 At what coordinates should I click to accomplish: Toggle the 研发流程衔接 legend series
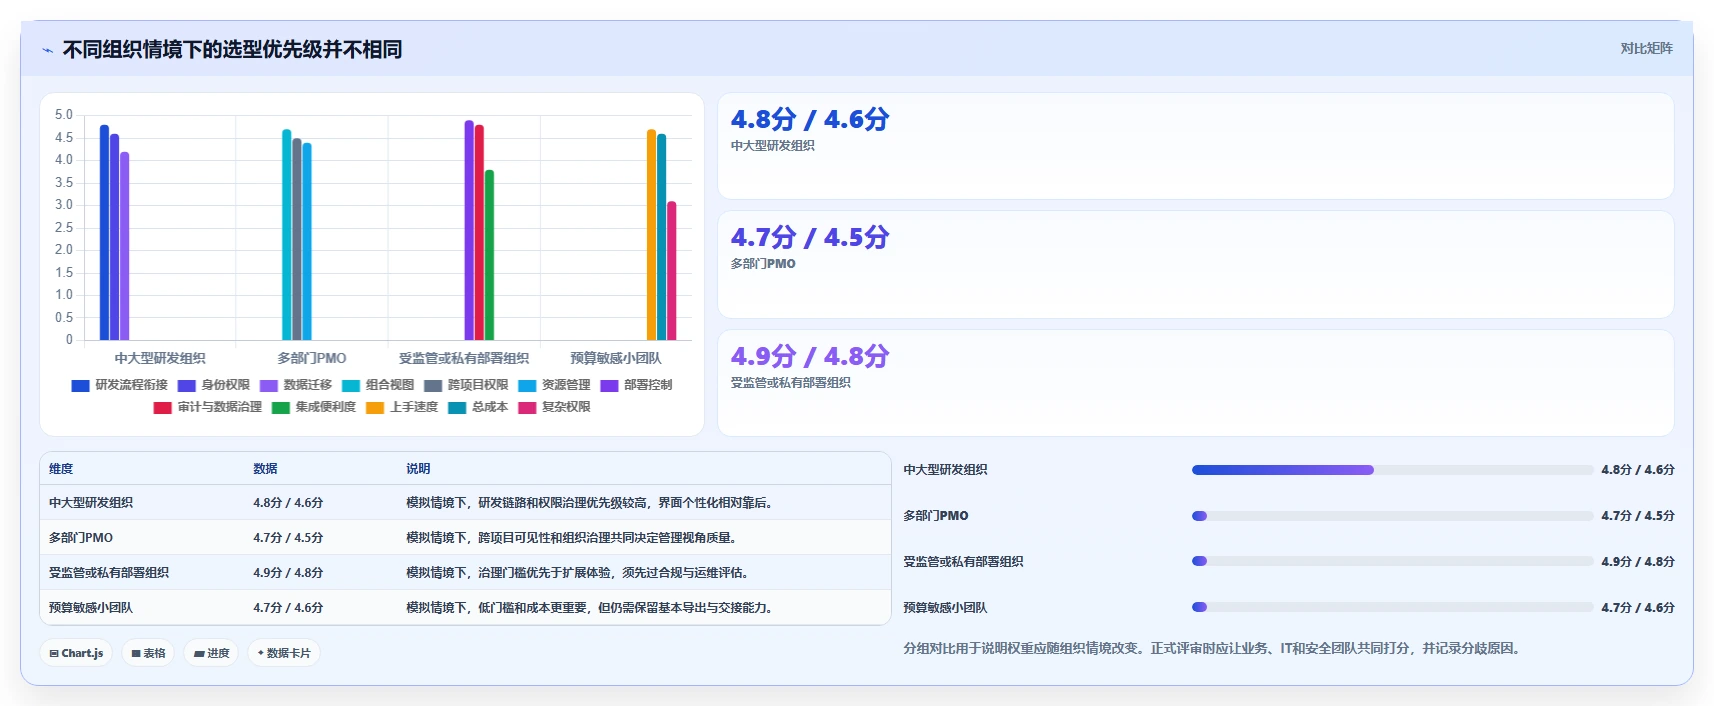[x=120, y=385]
